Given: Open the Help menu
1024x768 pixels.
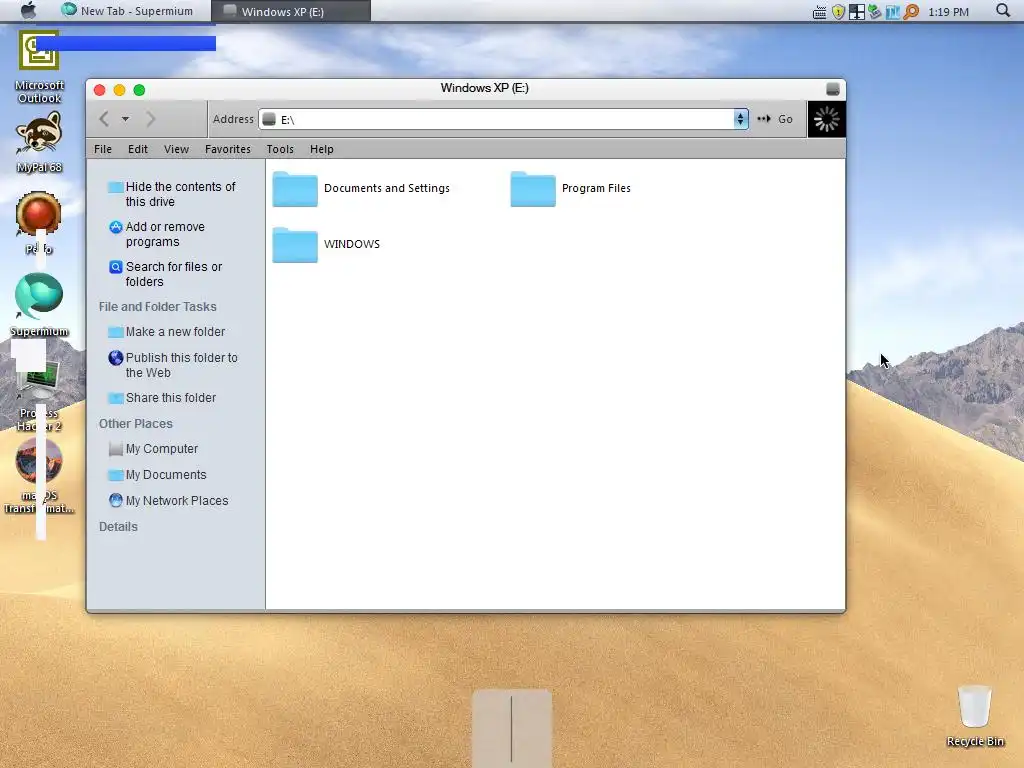Looking at the screenshot, I should 321,149.
